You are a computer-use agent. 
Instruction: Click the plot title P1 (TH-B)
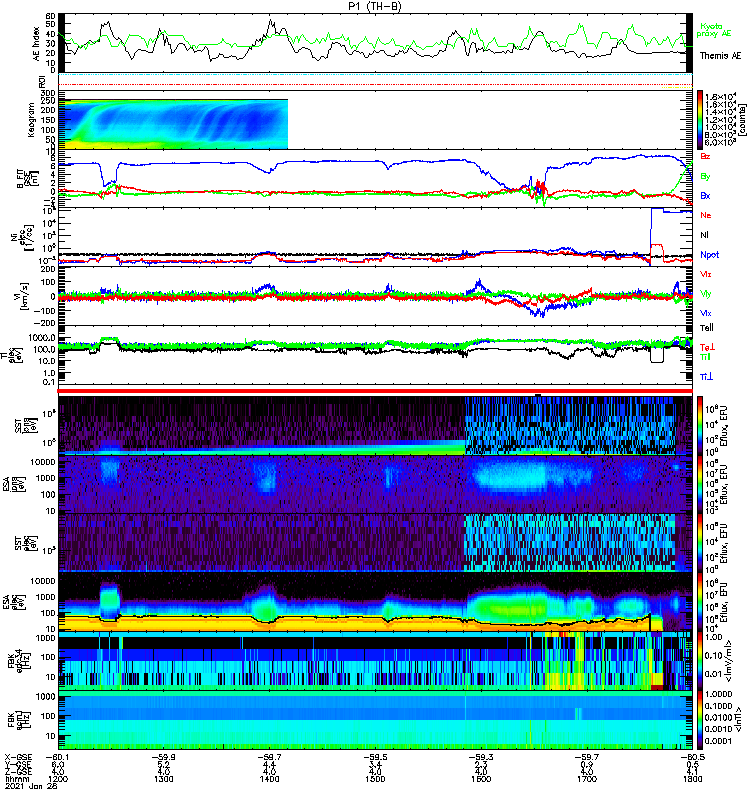coord(374,6)
